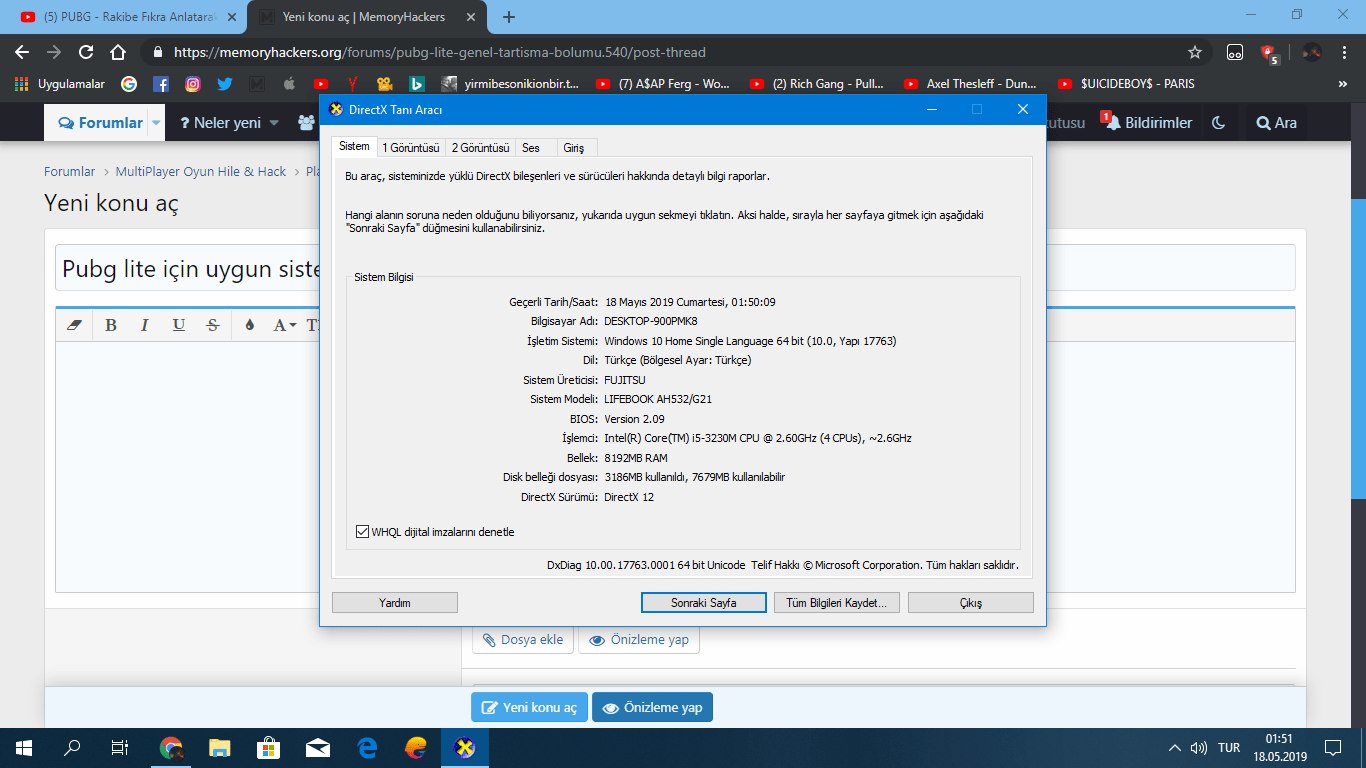Screen dimensions: 1366x768
Task: Click the Yardım button
Action: point(395,603)
